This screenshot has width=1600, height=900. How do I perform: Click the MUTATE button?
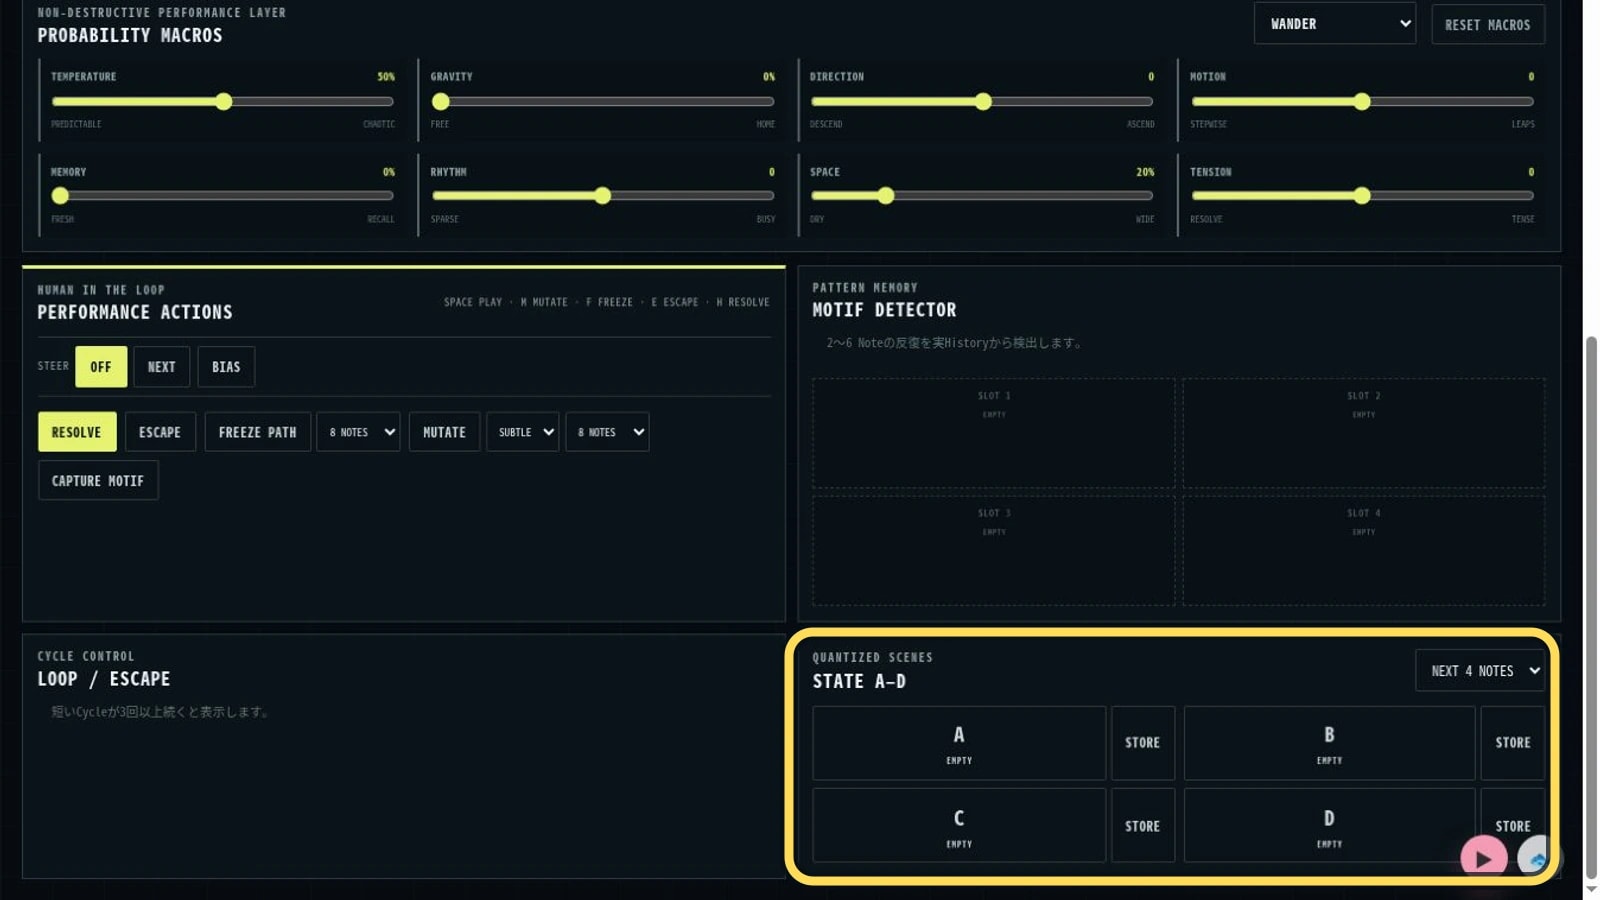[x=444, y=432]
